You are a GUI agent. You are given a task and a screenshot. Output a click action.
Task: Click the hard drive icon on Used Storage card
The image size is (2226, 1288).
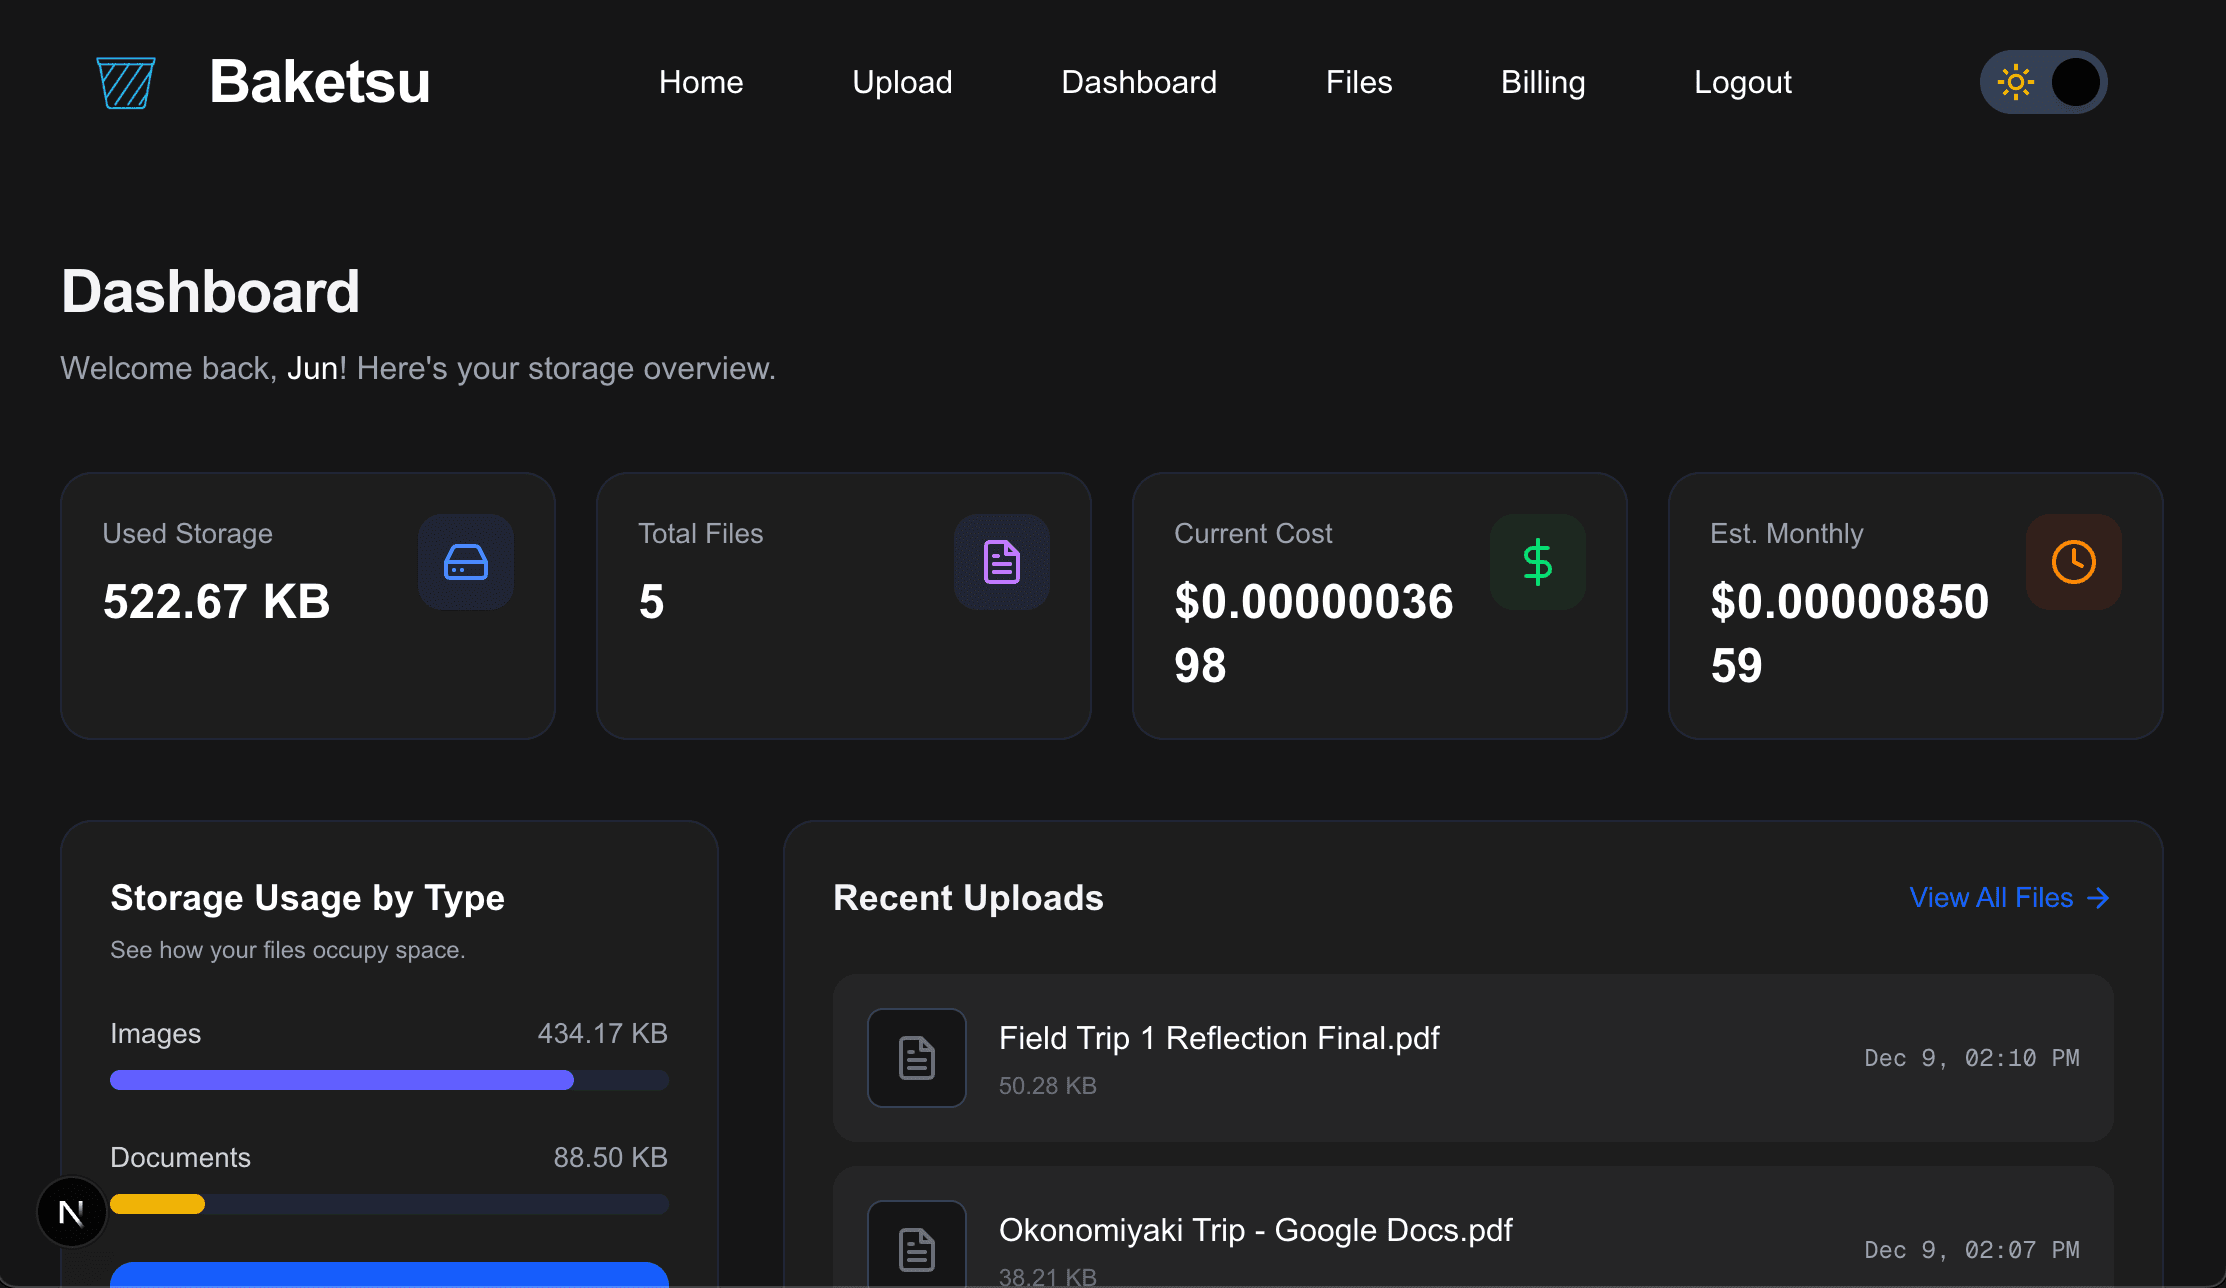point(465,562)
